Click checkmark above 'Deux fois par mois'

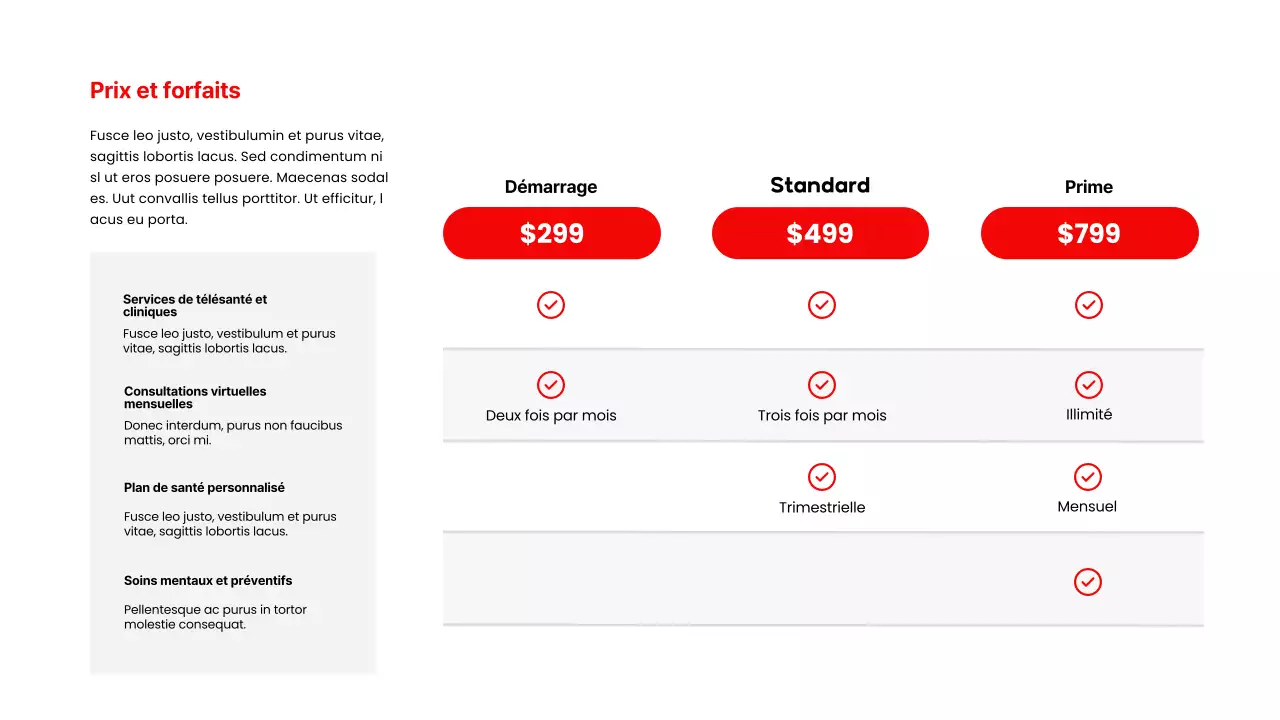[551, 385]
